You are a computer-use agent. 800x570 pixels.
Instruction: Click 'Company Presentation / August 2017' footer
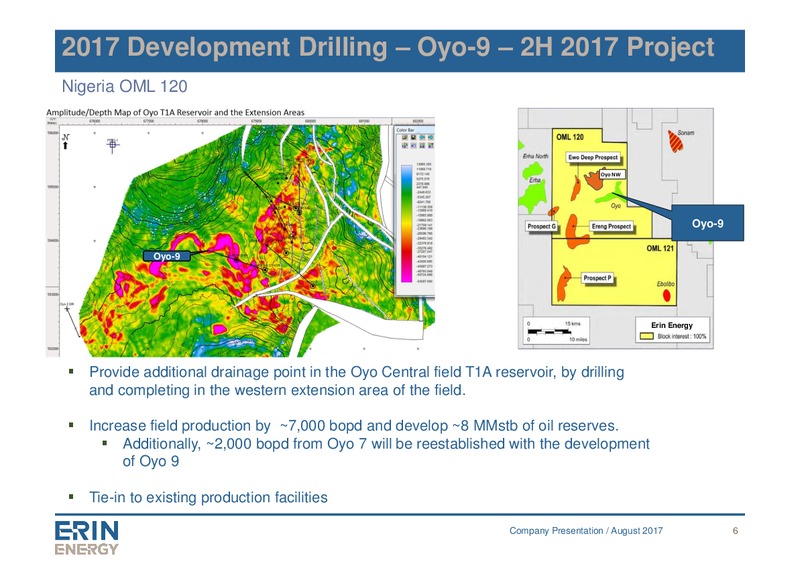[586, 531]
